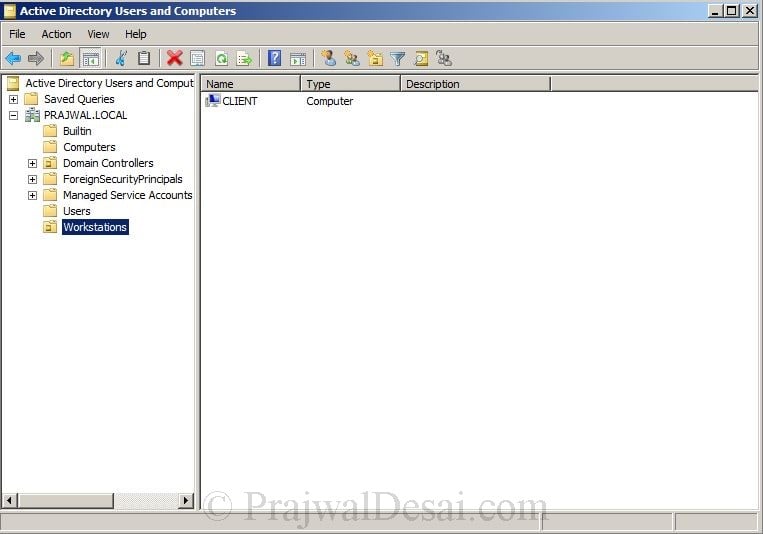Screen dimensions: 763x534
Task: Select the Workstations OU
Action: (x=95, y=227)
